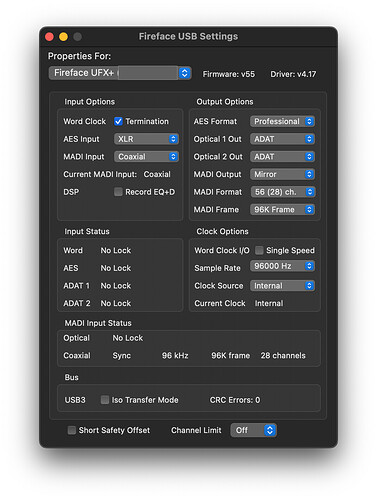Change Sample Rate from 96000 Hz
Image resolution: width=377 pixels, height=500 pixels.
click(x=282, y=266)
